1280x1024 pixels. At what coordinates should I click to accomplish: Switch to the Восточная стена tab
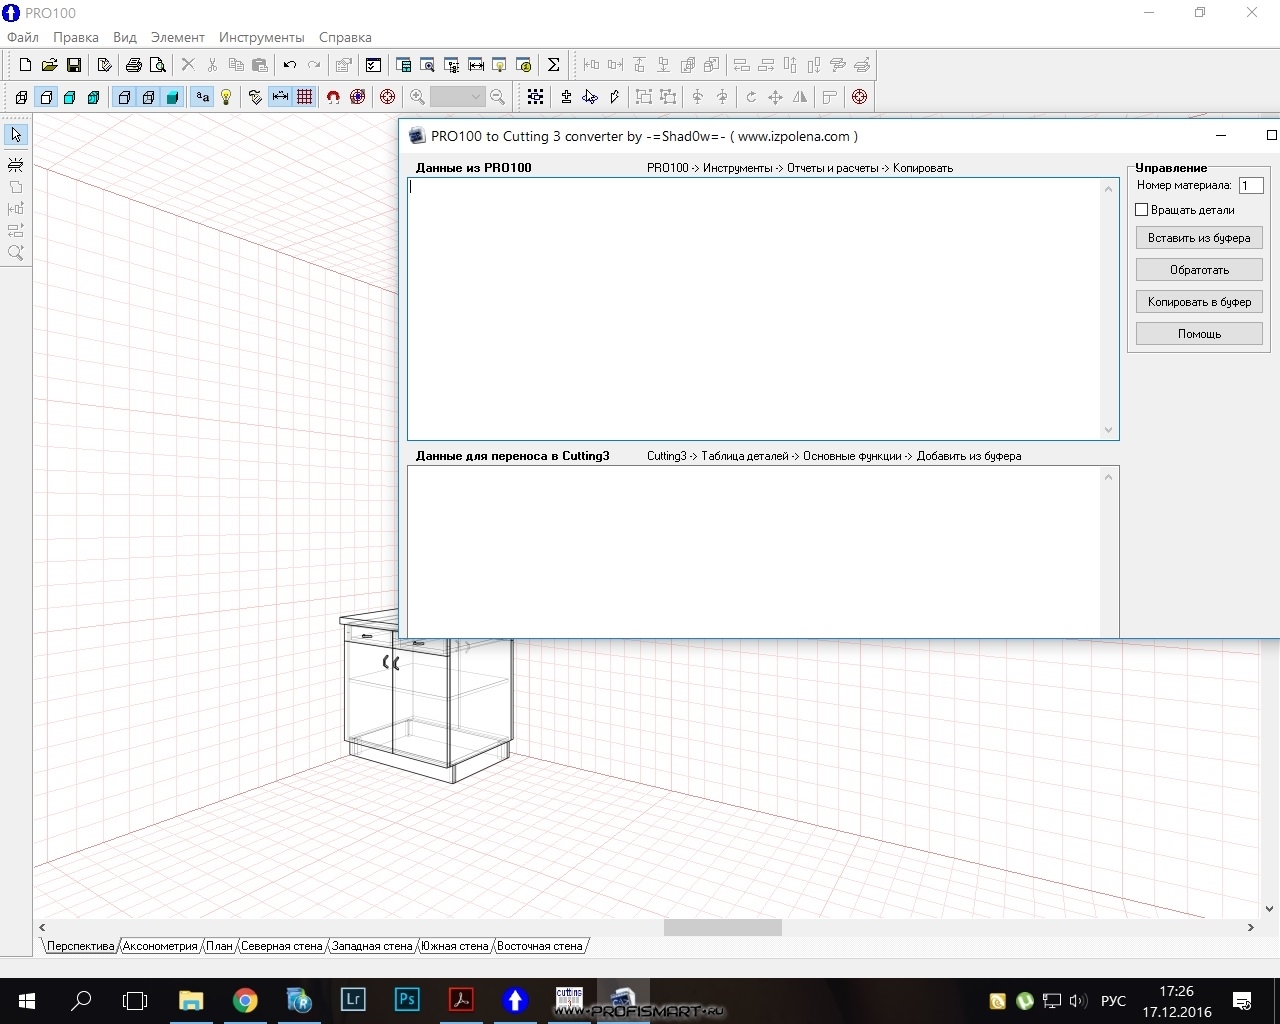pyautogui.click(x=540, y=946)
